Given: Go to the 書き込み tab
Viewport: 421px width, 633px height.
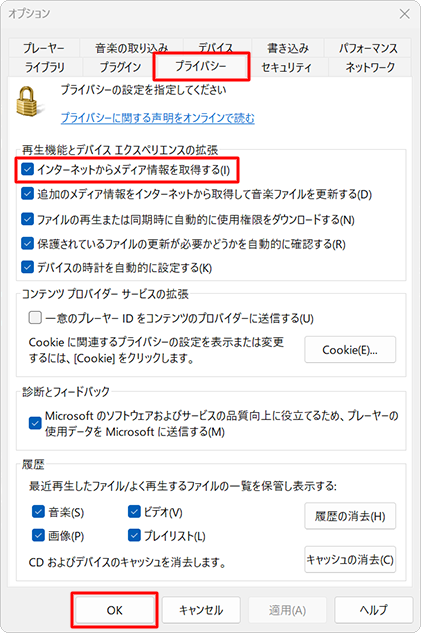Looking at the screenshot, I should click(288, 48).
